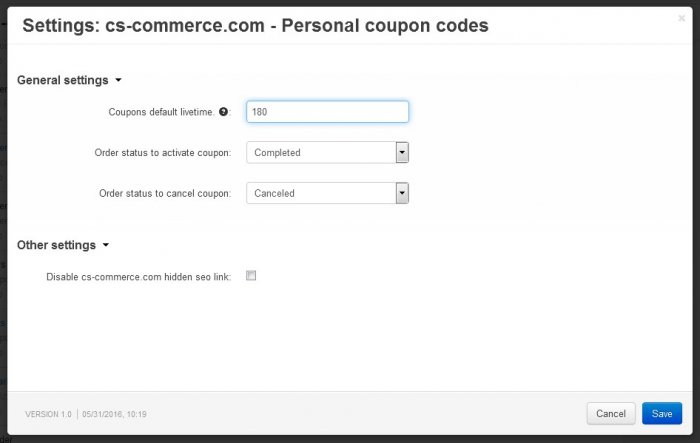The height and width of the screenshot is (443, 700).
Task: Focus the Coupons default livetime field showing 180
Action: pyautogui.click(x=327, y=112)
